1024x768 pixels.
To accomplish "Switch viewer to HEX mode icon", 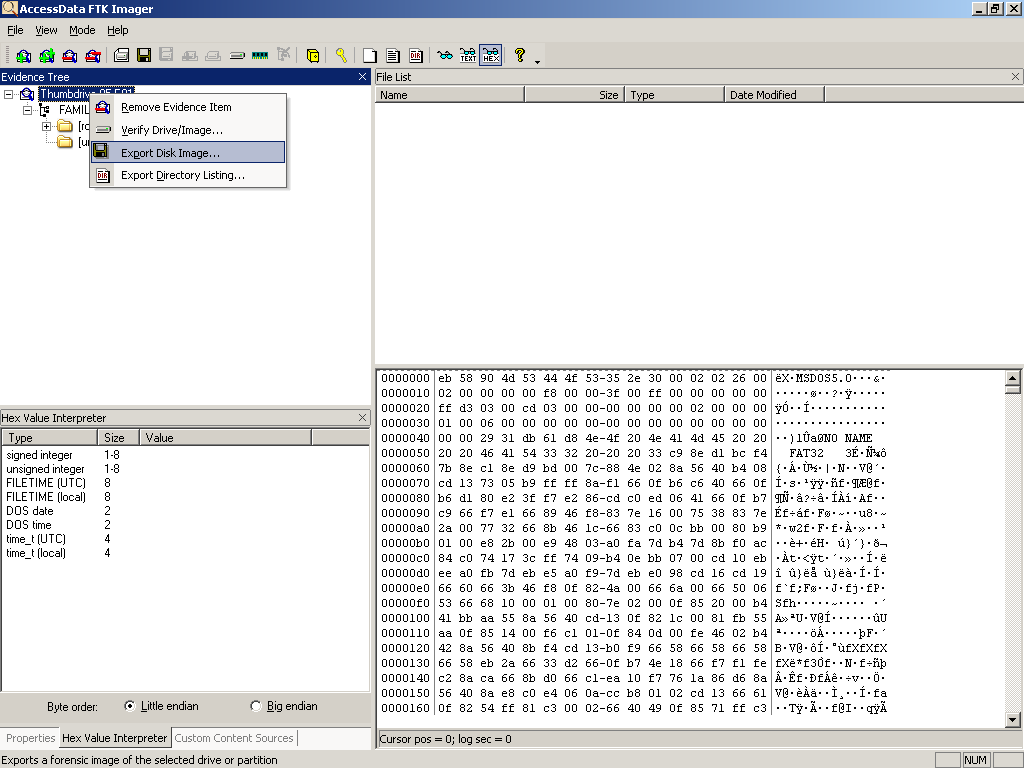I will coord(490,56).
